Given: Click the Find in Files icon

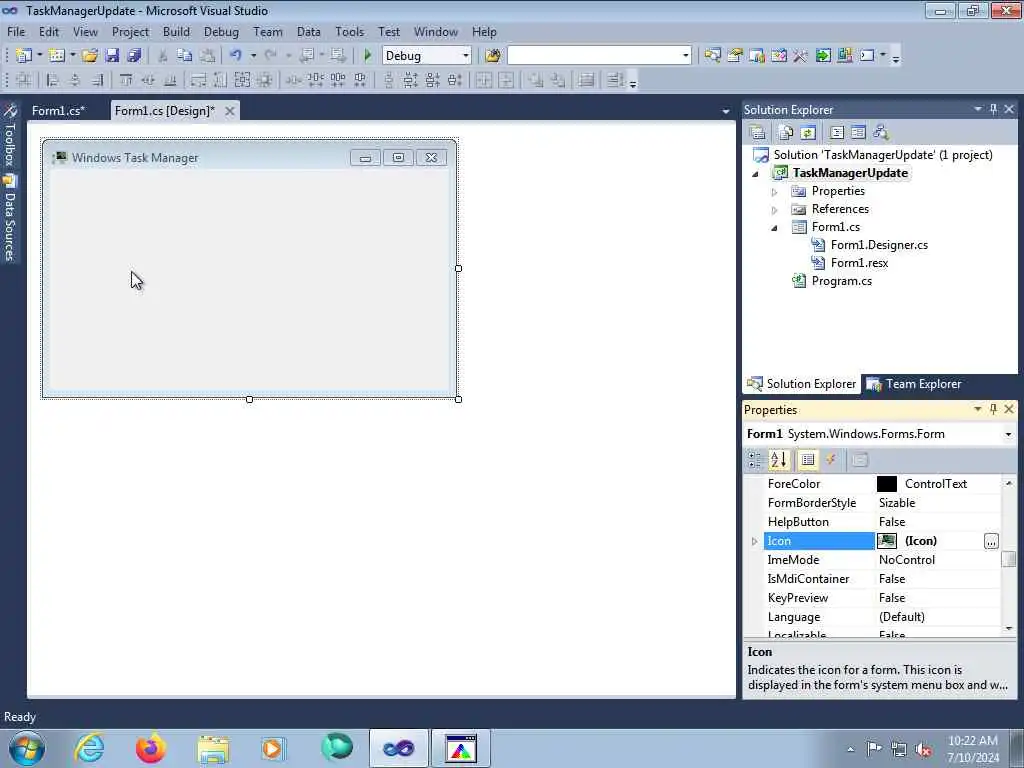Looking at the screenshot, I should [492, 56].
